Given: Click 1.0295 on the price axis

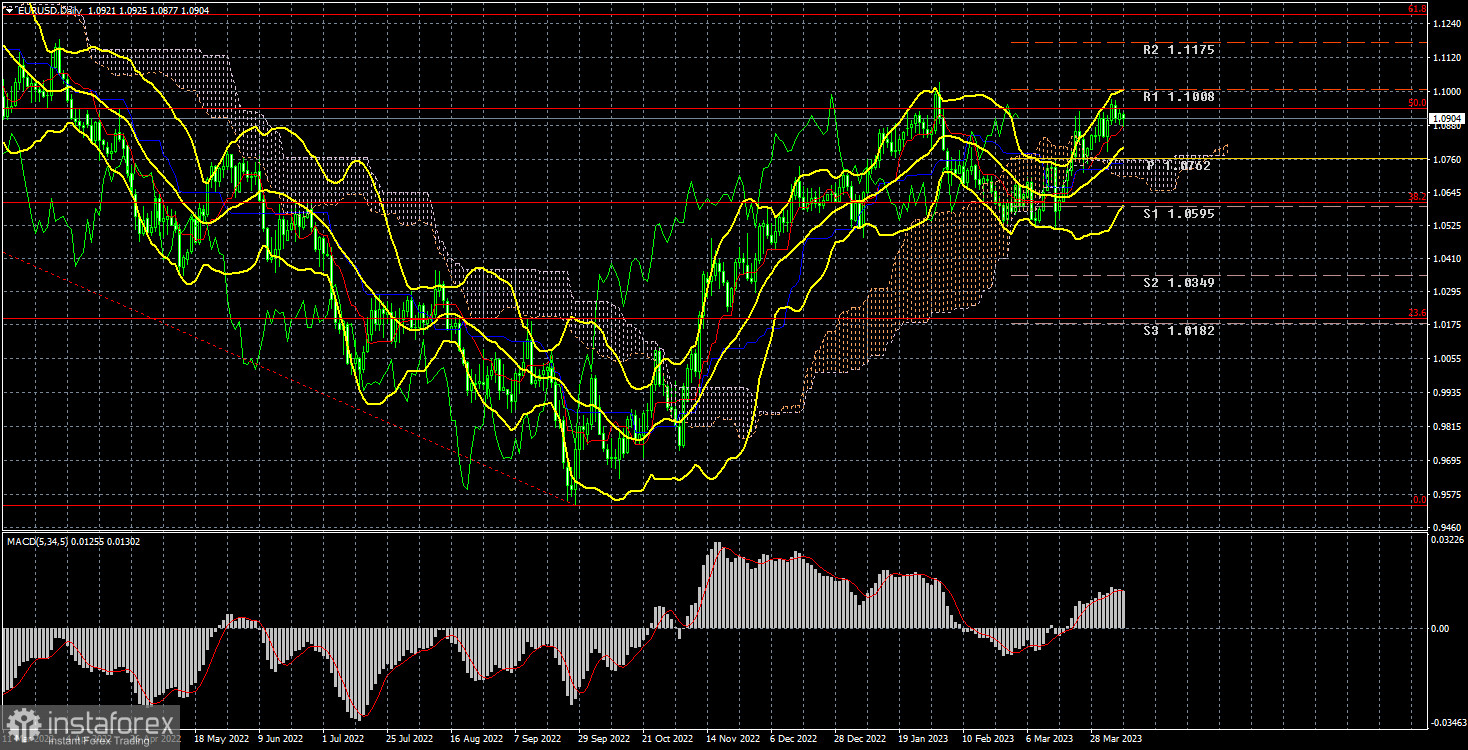Looking at the screenshot, I should [1446, 292].
